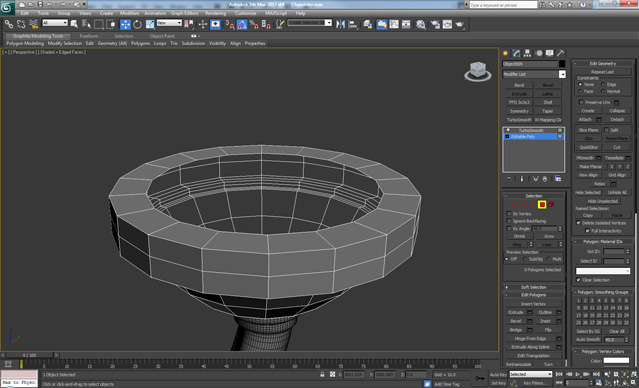The image size is (639, 388).
Task: Enable Ignore Backfacing checkbox
Action: click(x=509, y=221)
